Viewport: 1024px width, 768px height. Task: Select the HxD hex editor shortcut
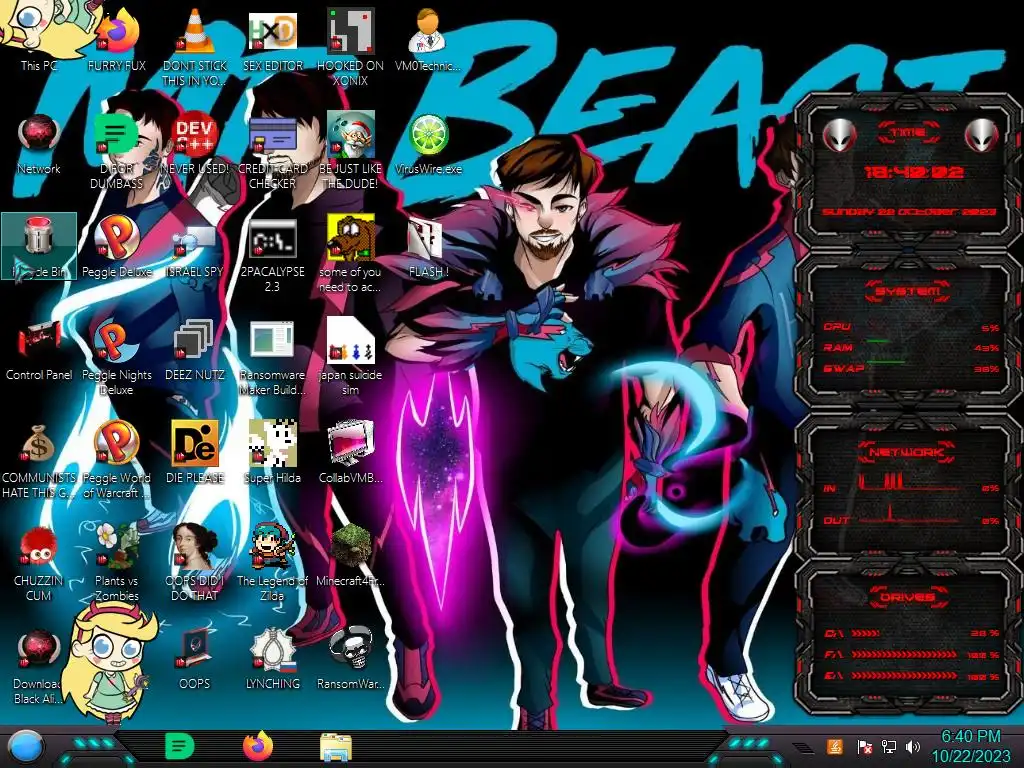272,39
